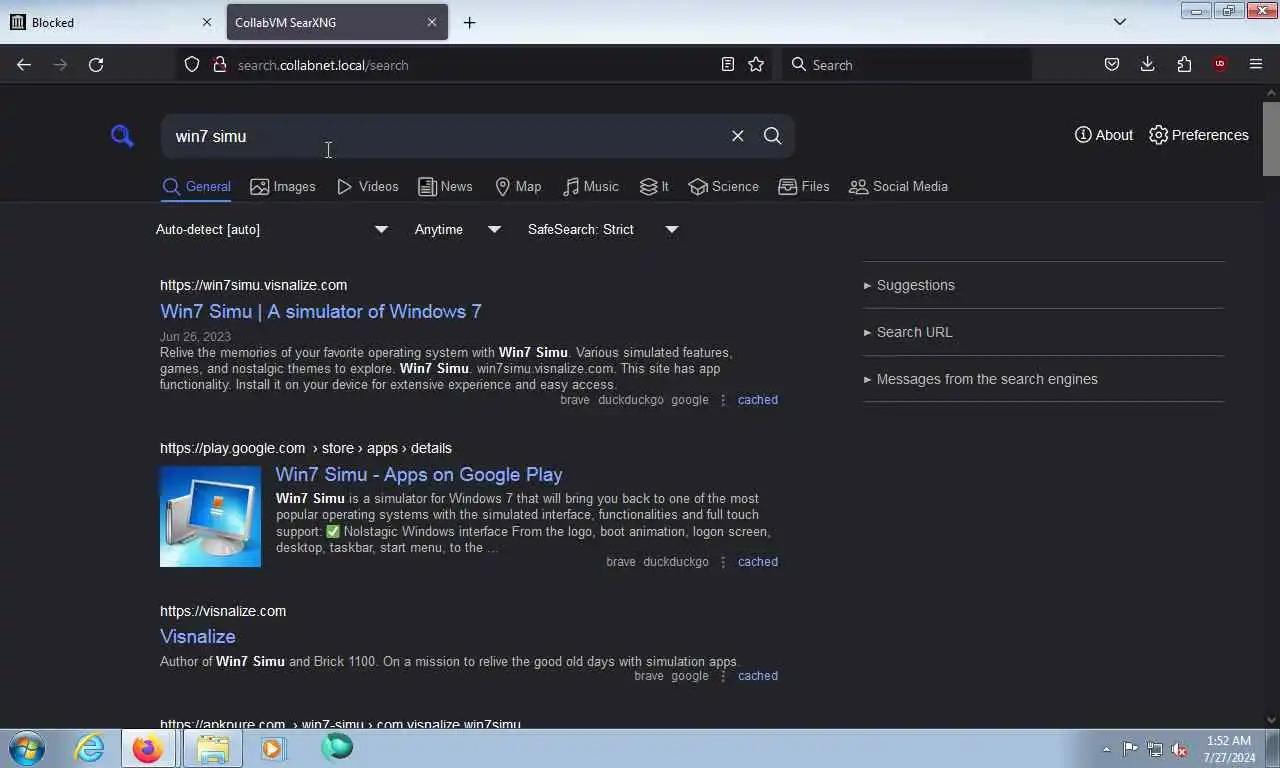Viewport: 1280px width, 768px height.
Task: Open the Anytime time range dropdown
Action: (458, 230)
